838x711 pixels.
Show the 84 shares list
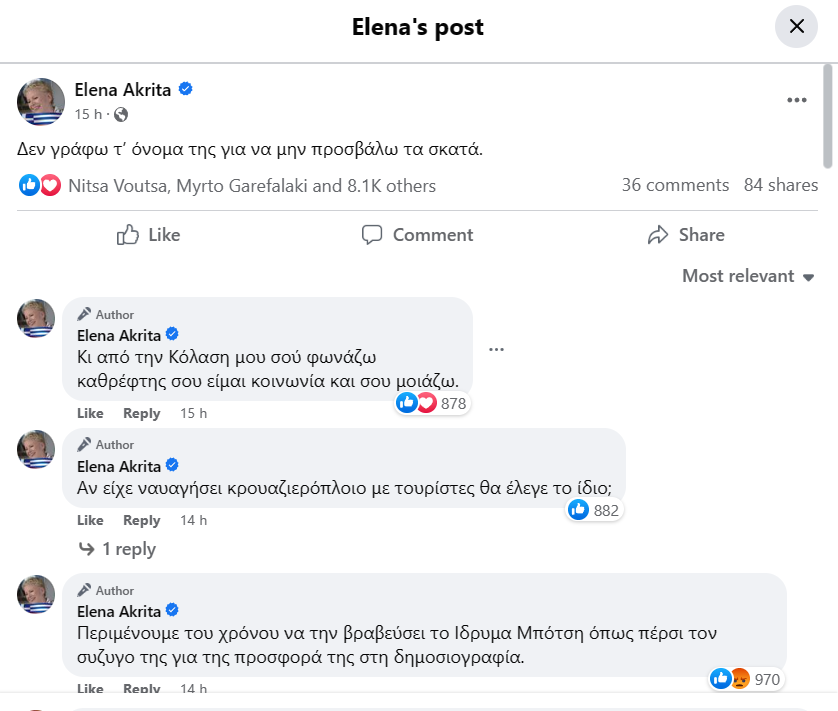pos(780,185)
